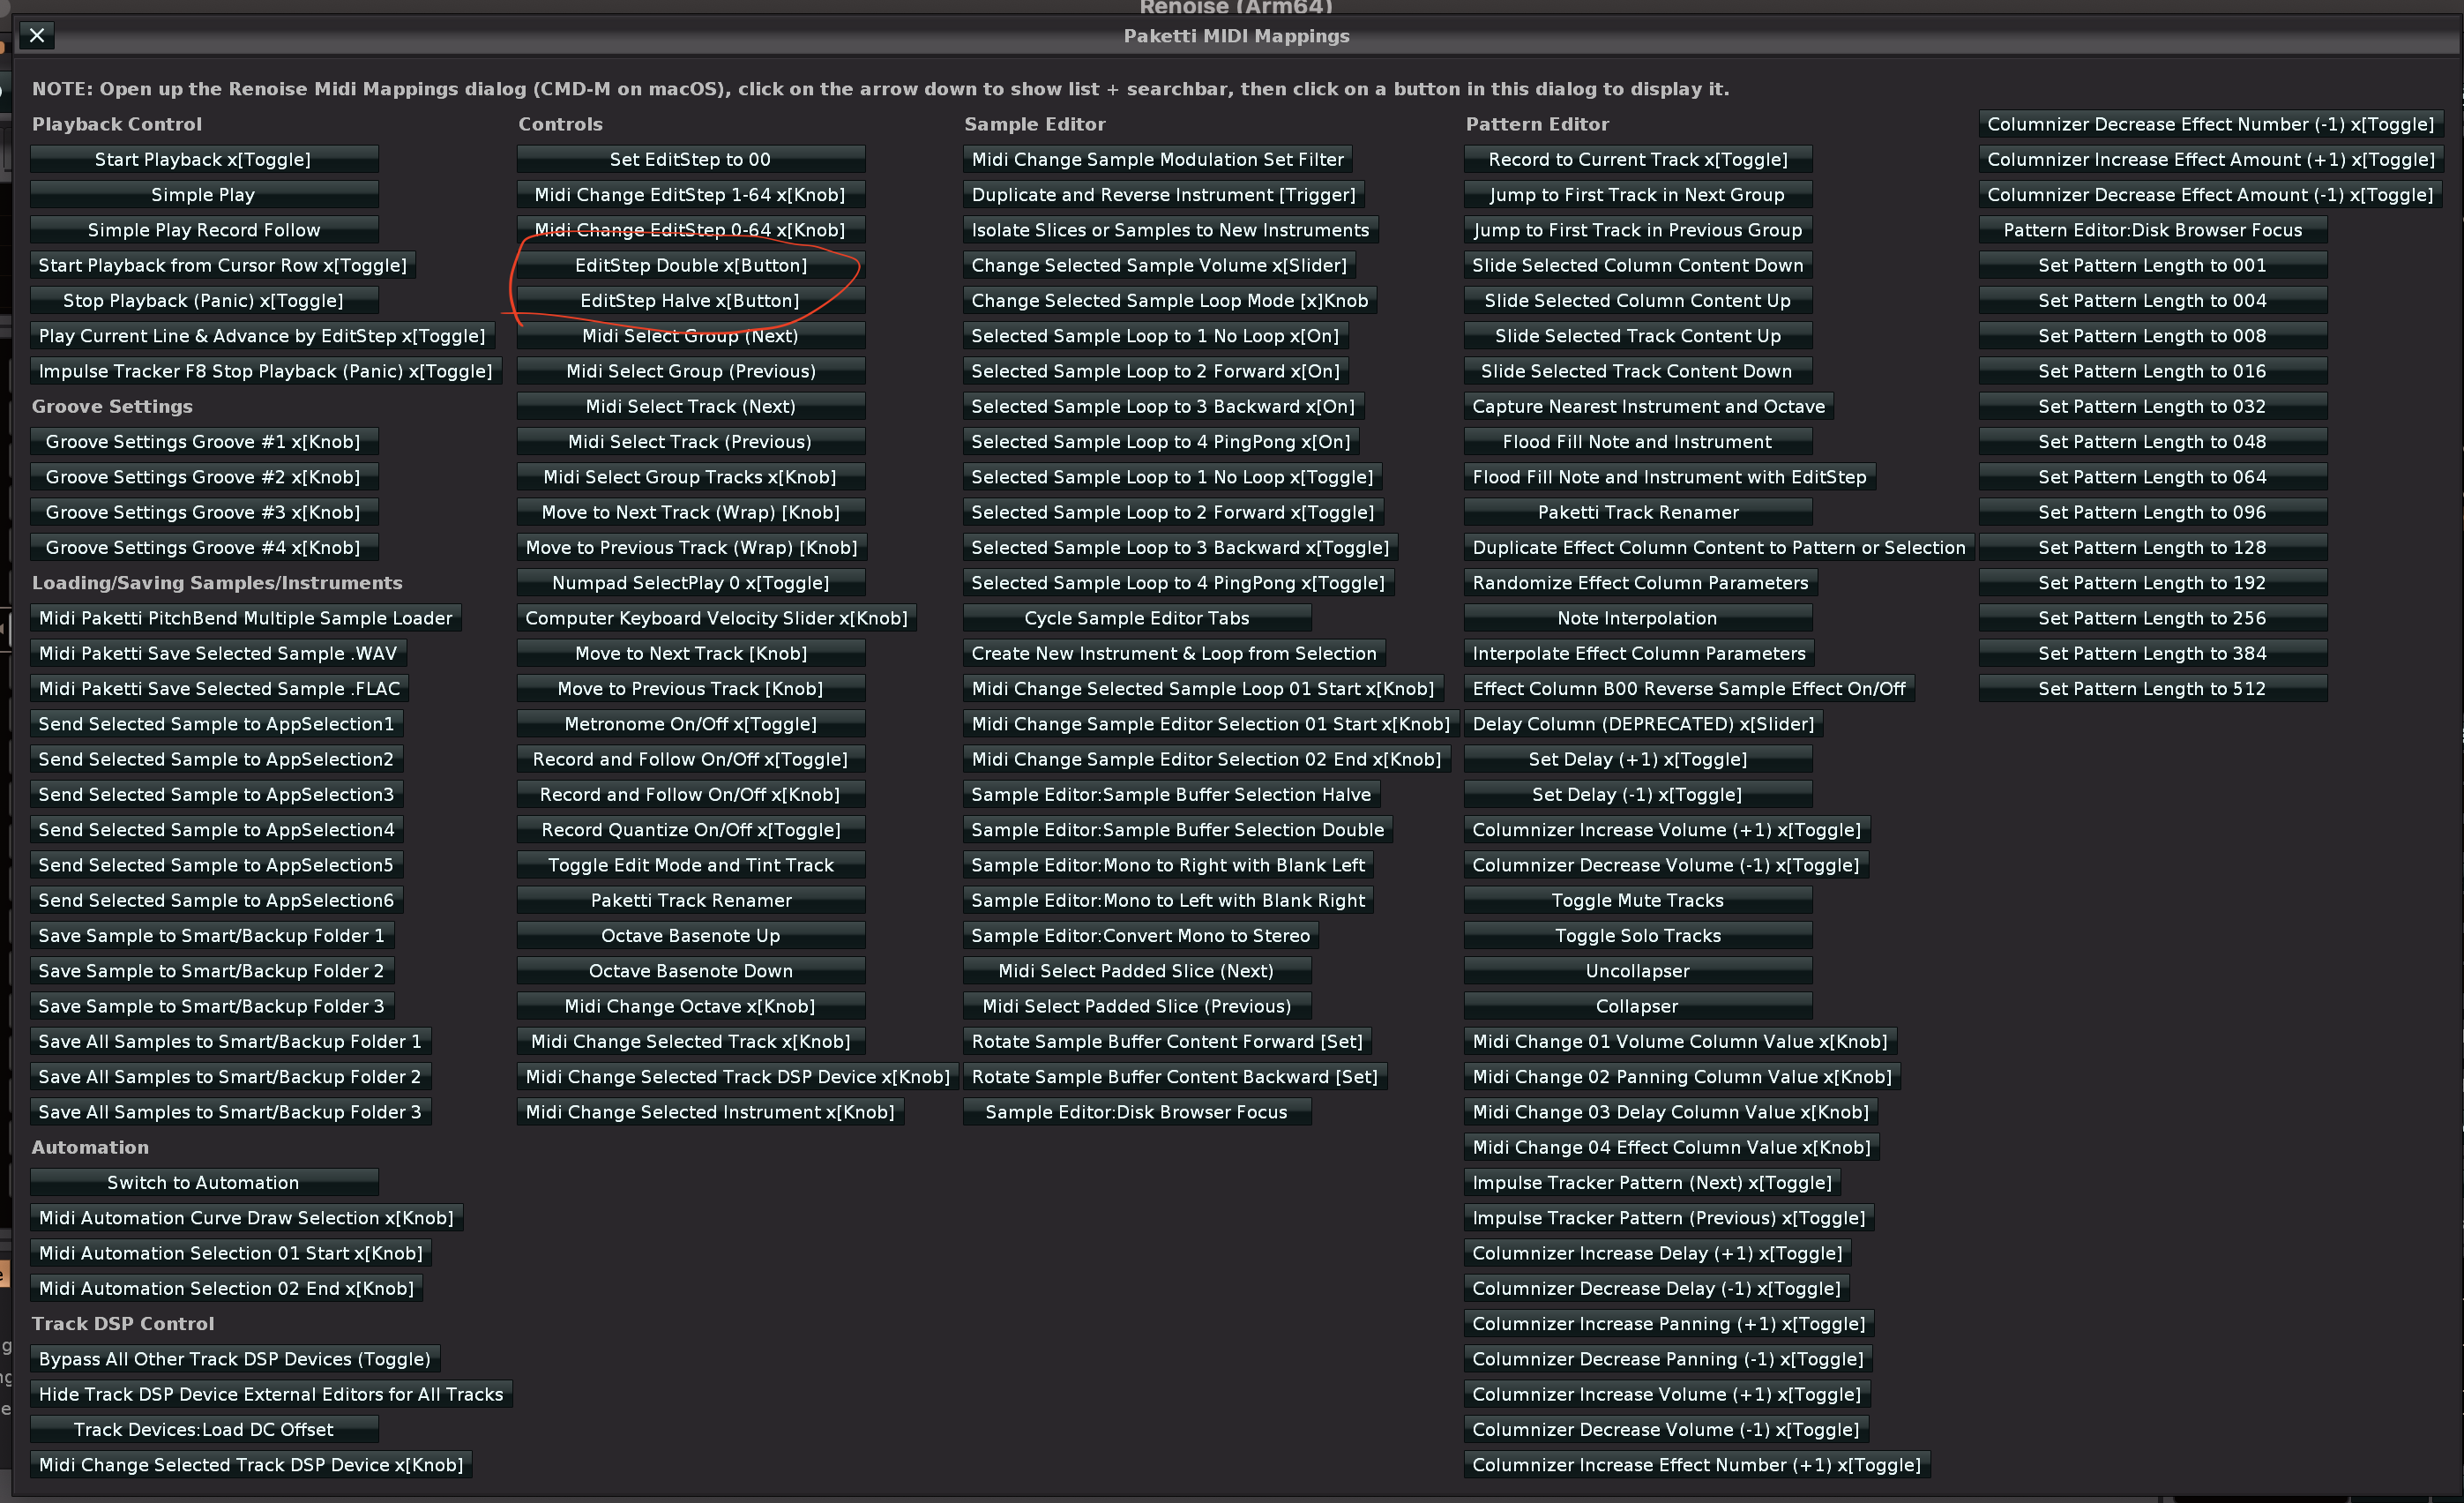2464x1503 pixels.
Task: Click Groove Settings Groove #3 x[Knob]
Action: [x=203, y=513]
